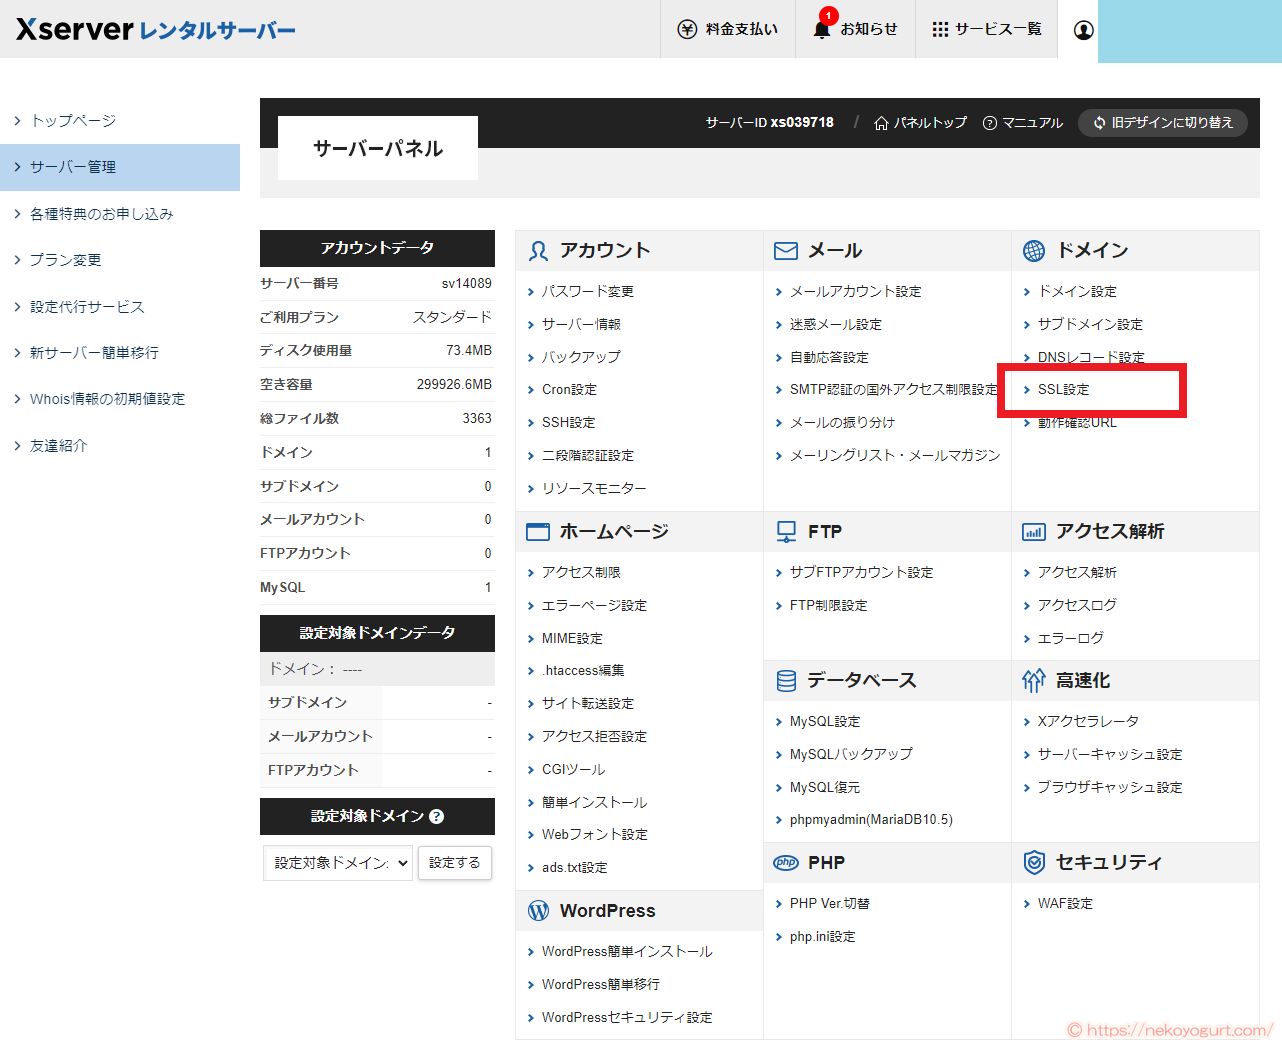Click the FTP monitor icon

click(786, 530)
